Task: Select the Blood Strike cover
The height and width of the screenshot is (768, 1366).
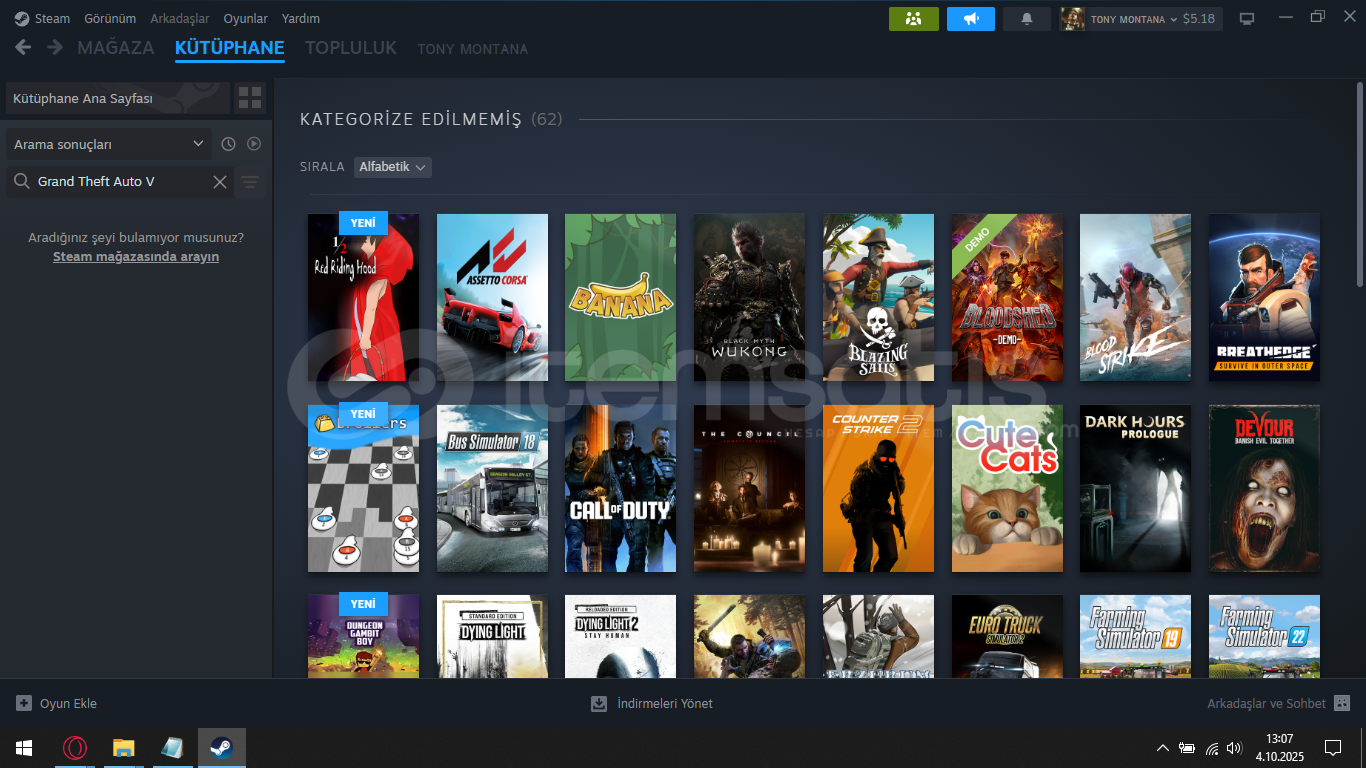Action: [x=1135, y=297]
